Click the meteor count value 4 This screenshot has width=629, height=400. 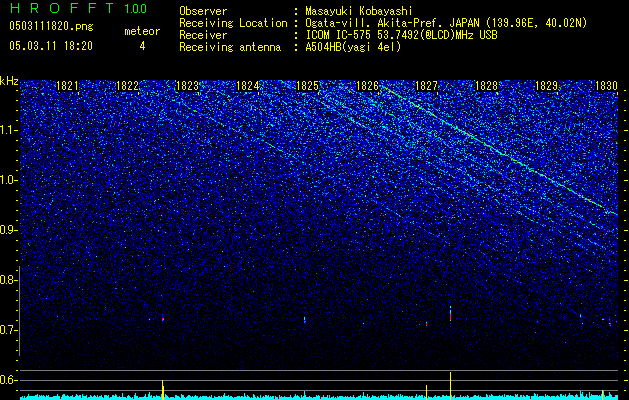(142, 46)
